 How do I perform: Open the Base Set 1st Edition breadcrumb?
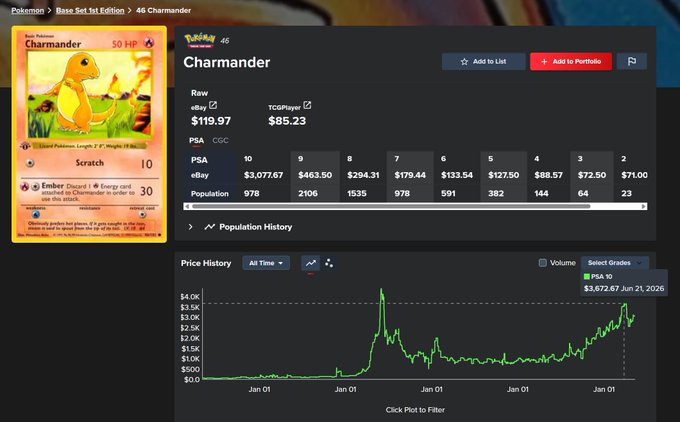point(90,10)
